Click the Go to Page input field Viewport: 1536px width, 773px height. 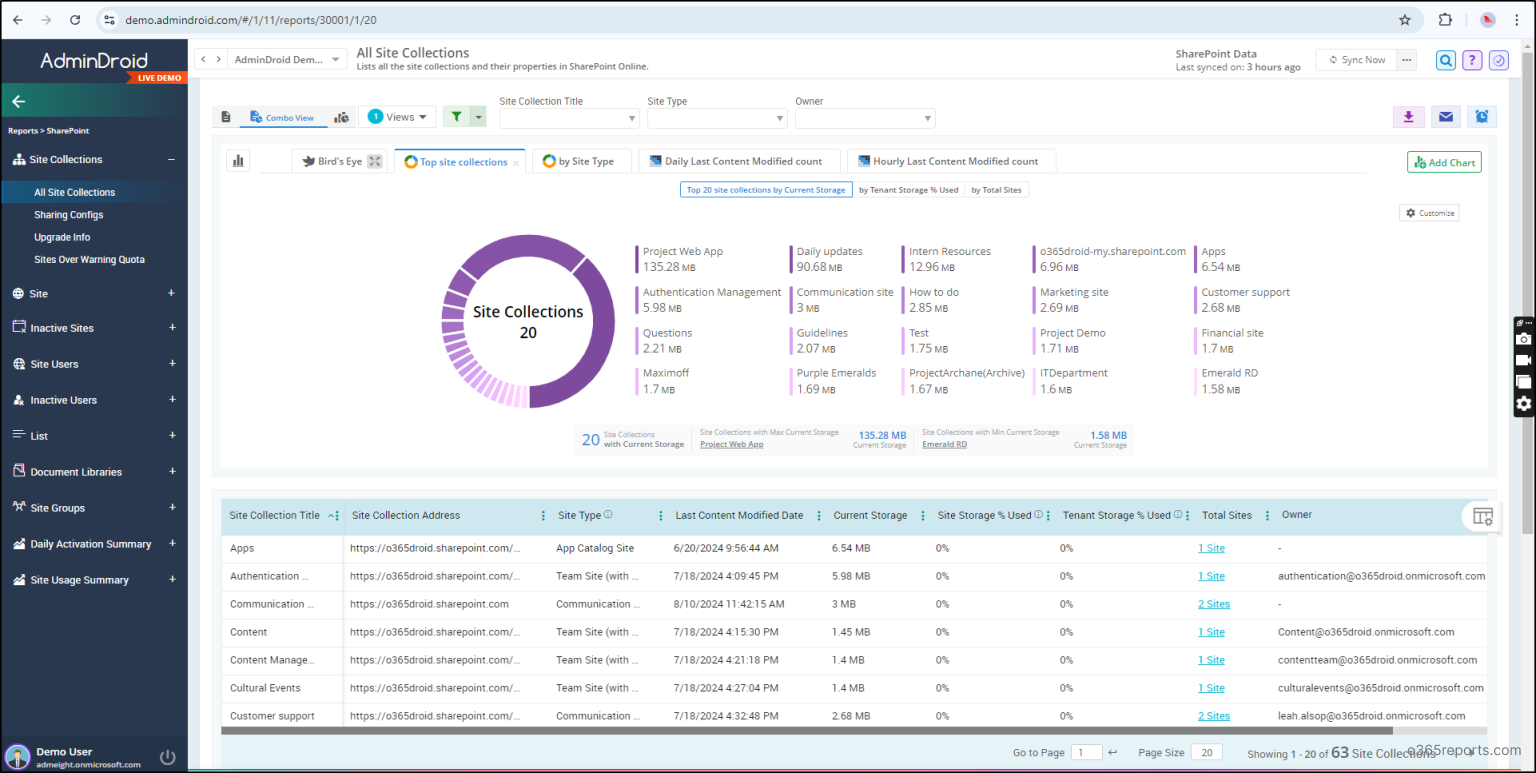click(x=1086, y=753)
